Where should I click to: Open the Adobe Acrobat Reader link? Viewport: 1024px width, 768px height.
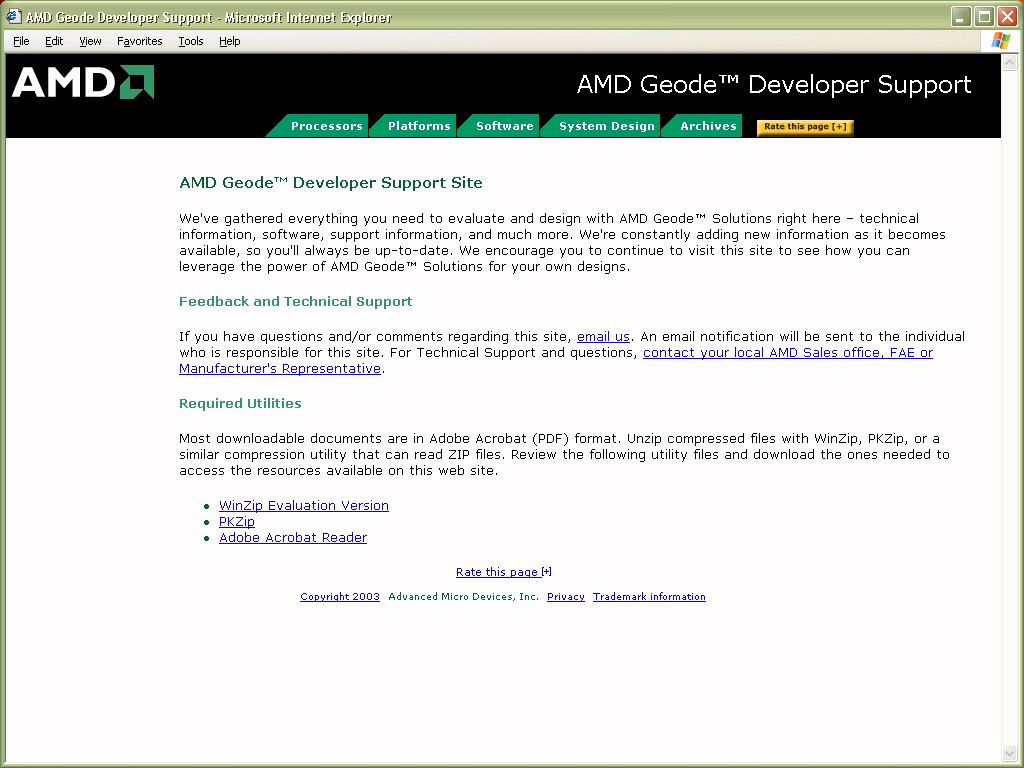292,538
